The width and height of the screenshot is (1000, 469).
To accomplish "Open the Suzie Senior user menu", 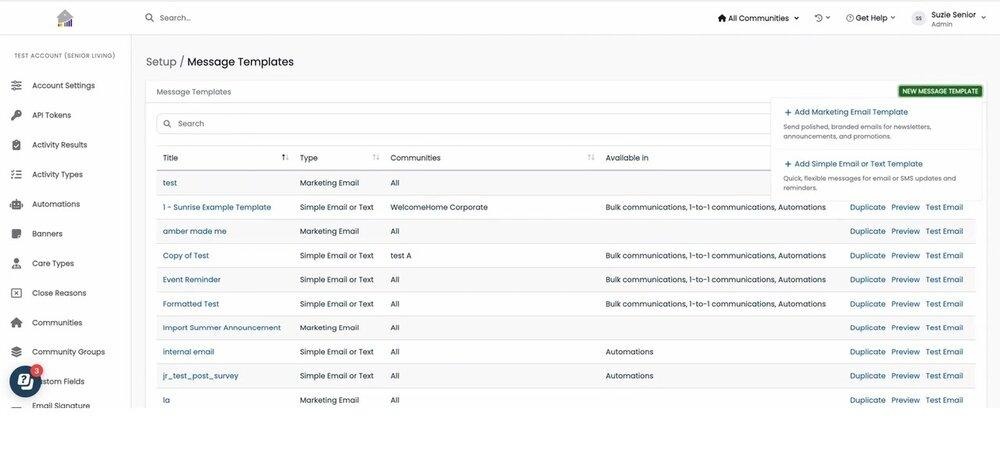I will tap(949, 19).
